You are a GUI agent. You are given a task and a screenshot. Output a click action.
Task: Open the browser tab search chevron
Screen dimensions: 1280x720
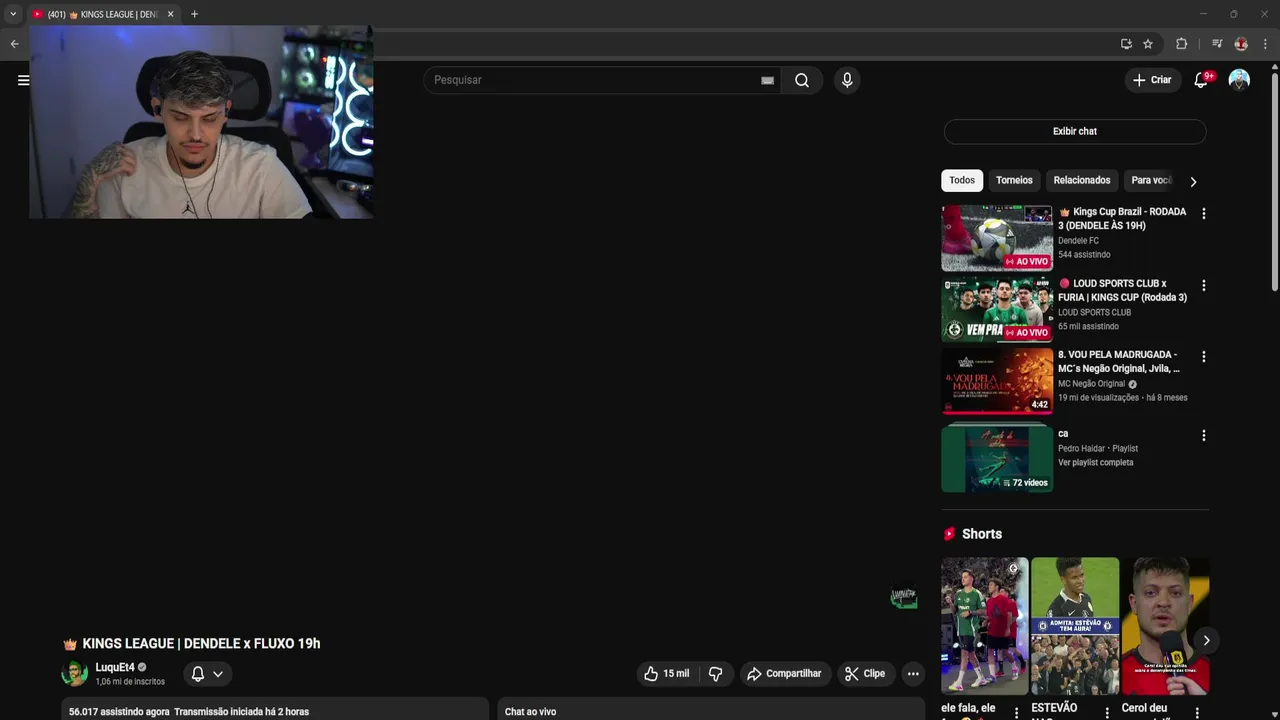13,14
